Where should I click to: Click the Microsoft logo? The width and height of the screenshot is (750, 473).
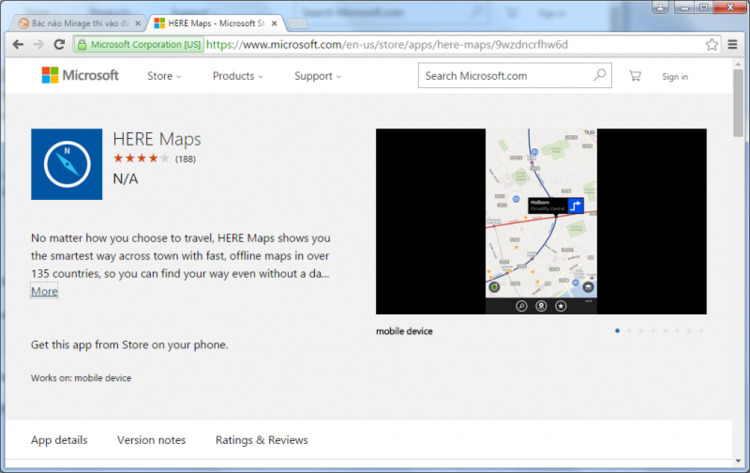(x=80, y=75)
